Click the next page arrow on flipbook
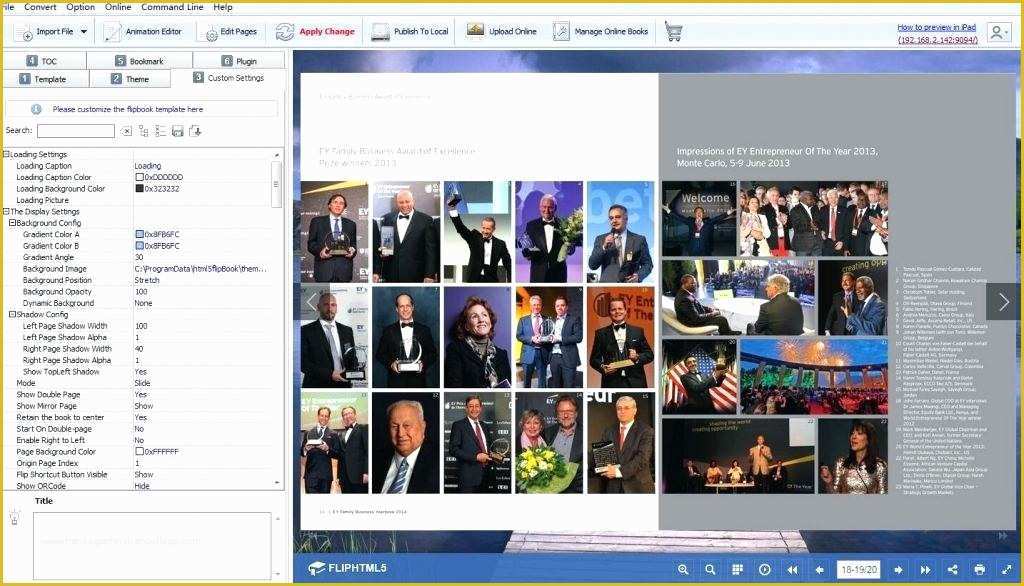 [1003, 301]
